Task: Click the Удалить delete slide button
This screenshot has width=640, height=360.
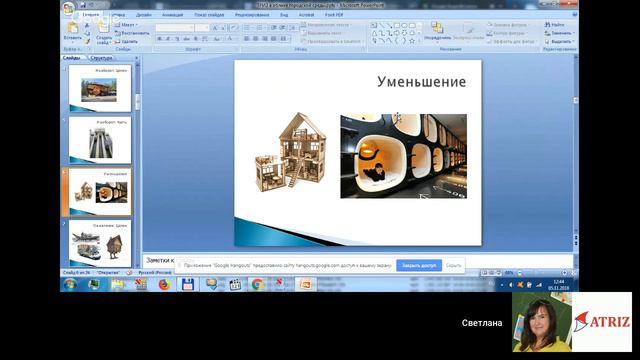Action: 127,41
